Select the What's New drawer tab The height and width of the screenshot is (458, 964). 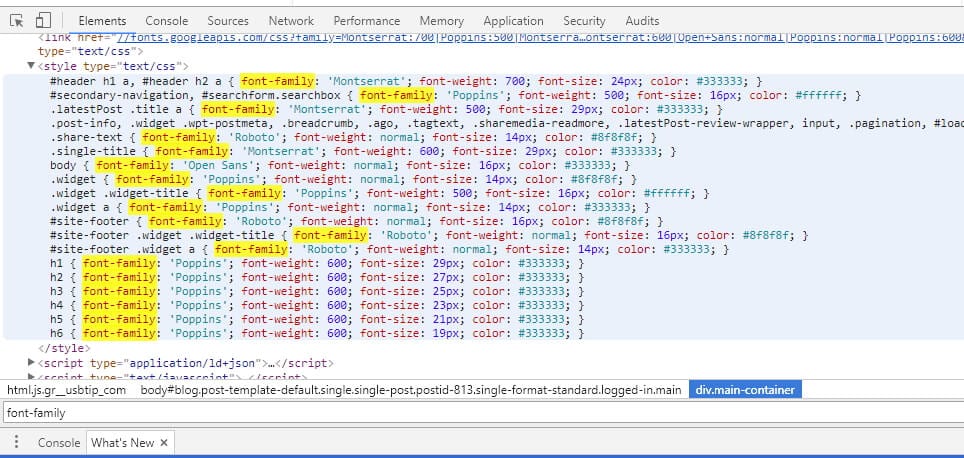click(122, 443)
